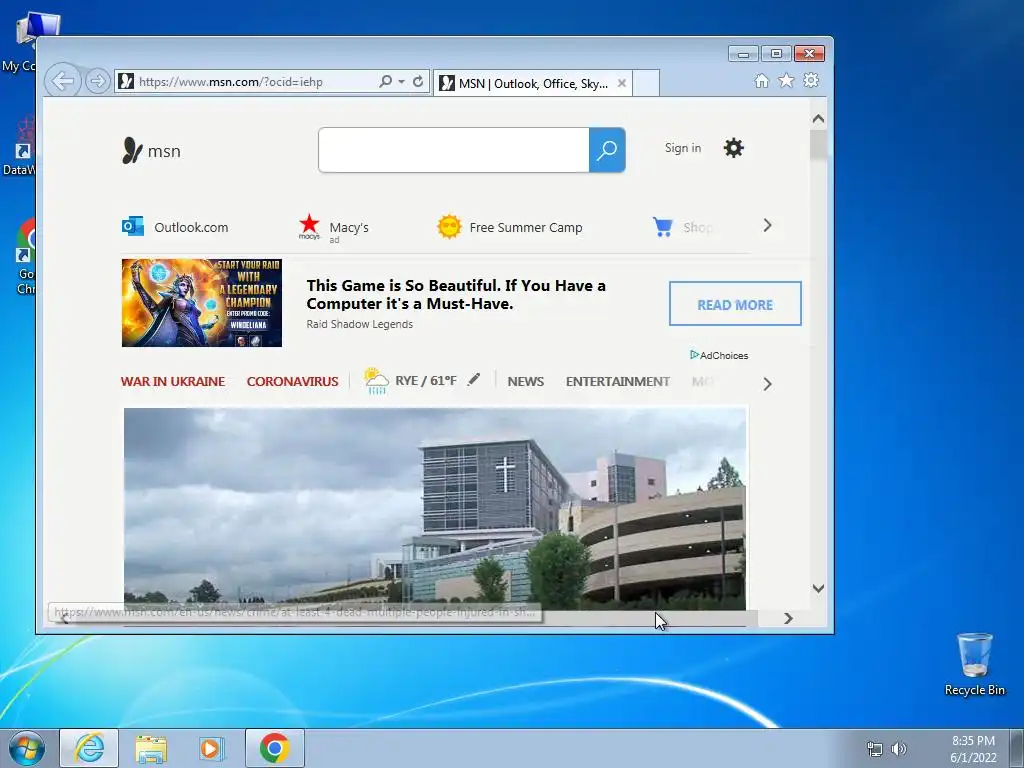This screenshot has height=768, width=1024.
Task: Open the Macy's ad link
Action: [x=349, y=227]
